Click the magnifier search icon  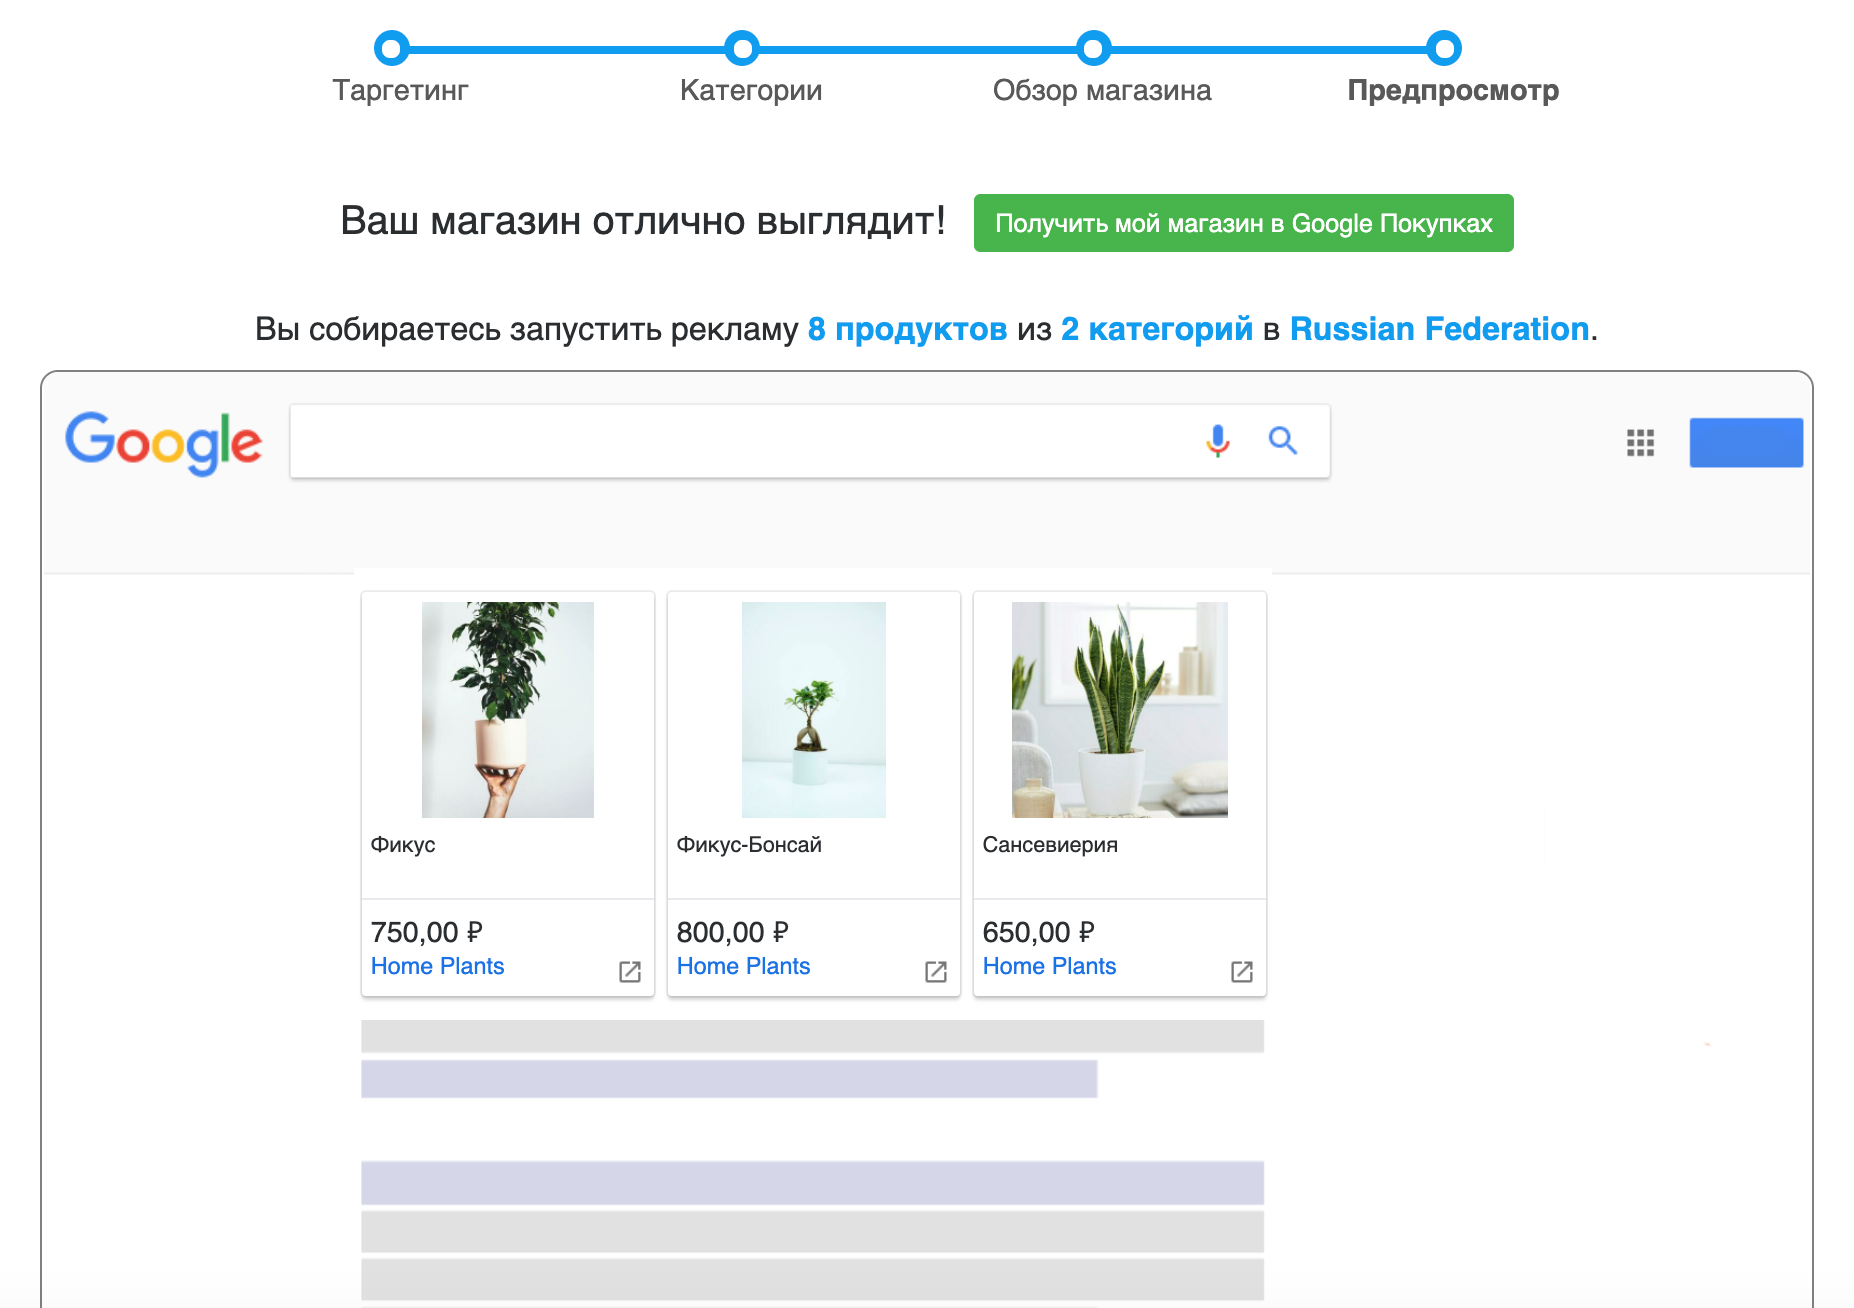coord(1282,440)
